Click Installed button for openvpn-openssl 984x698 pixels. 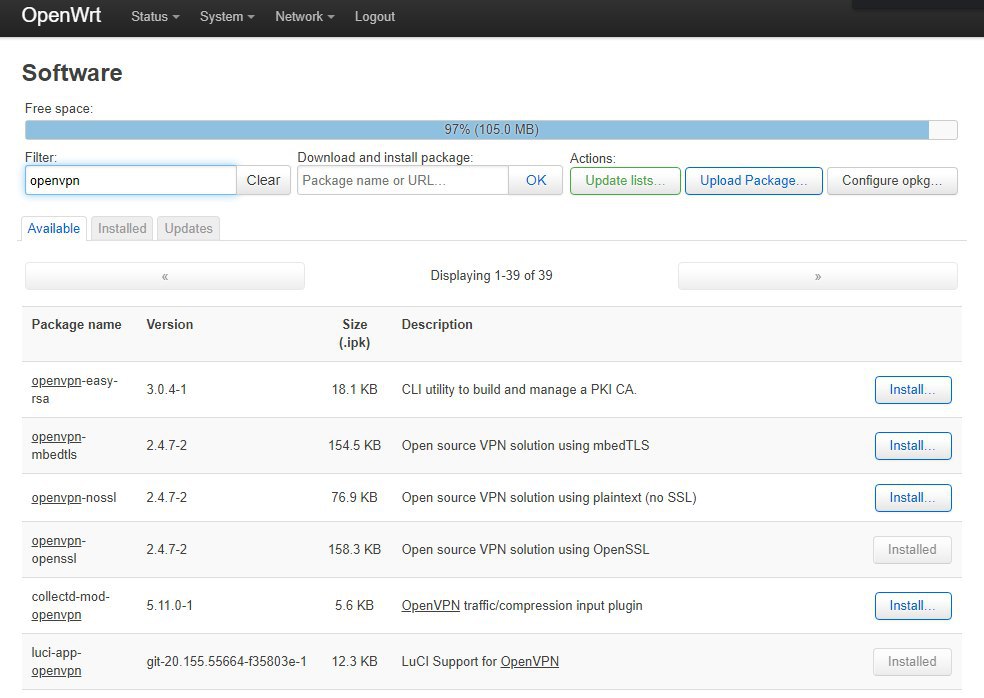click(x=912, y=550)
